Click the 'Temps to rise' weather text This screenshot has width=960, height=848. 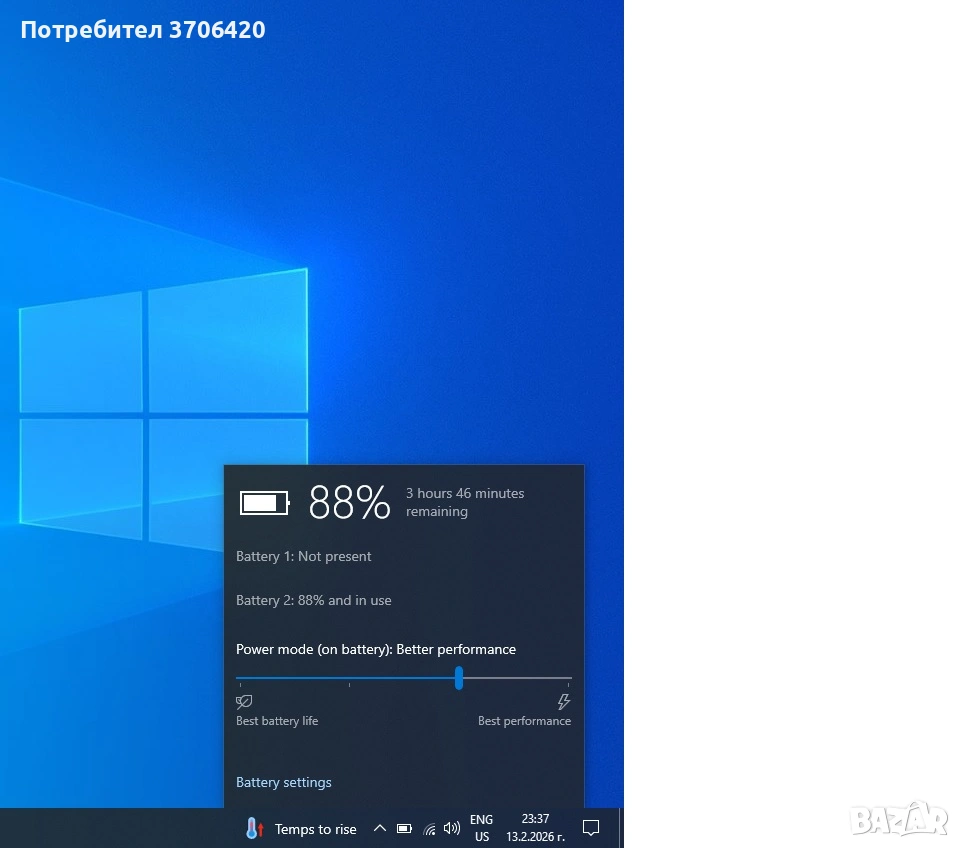tap(315, 829)
